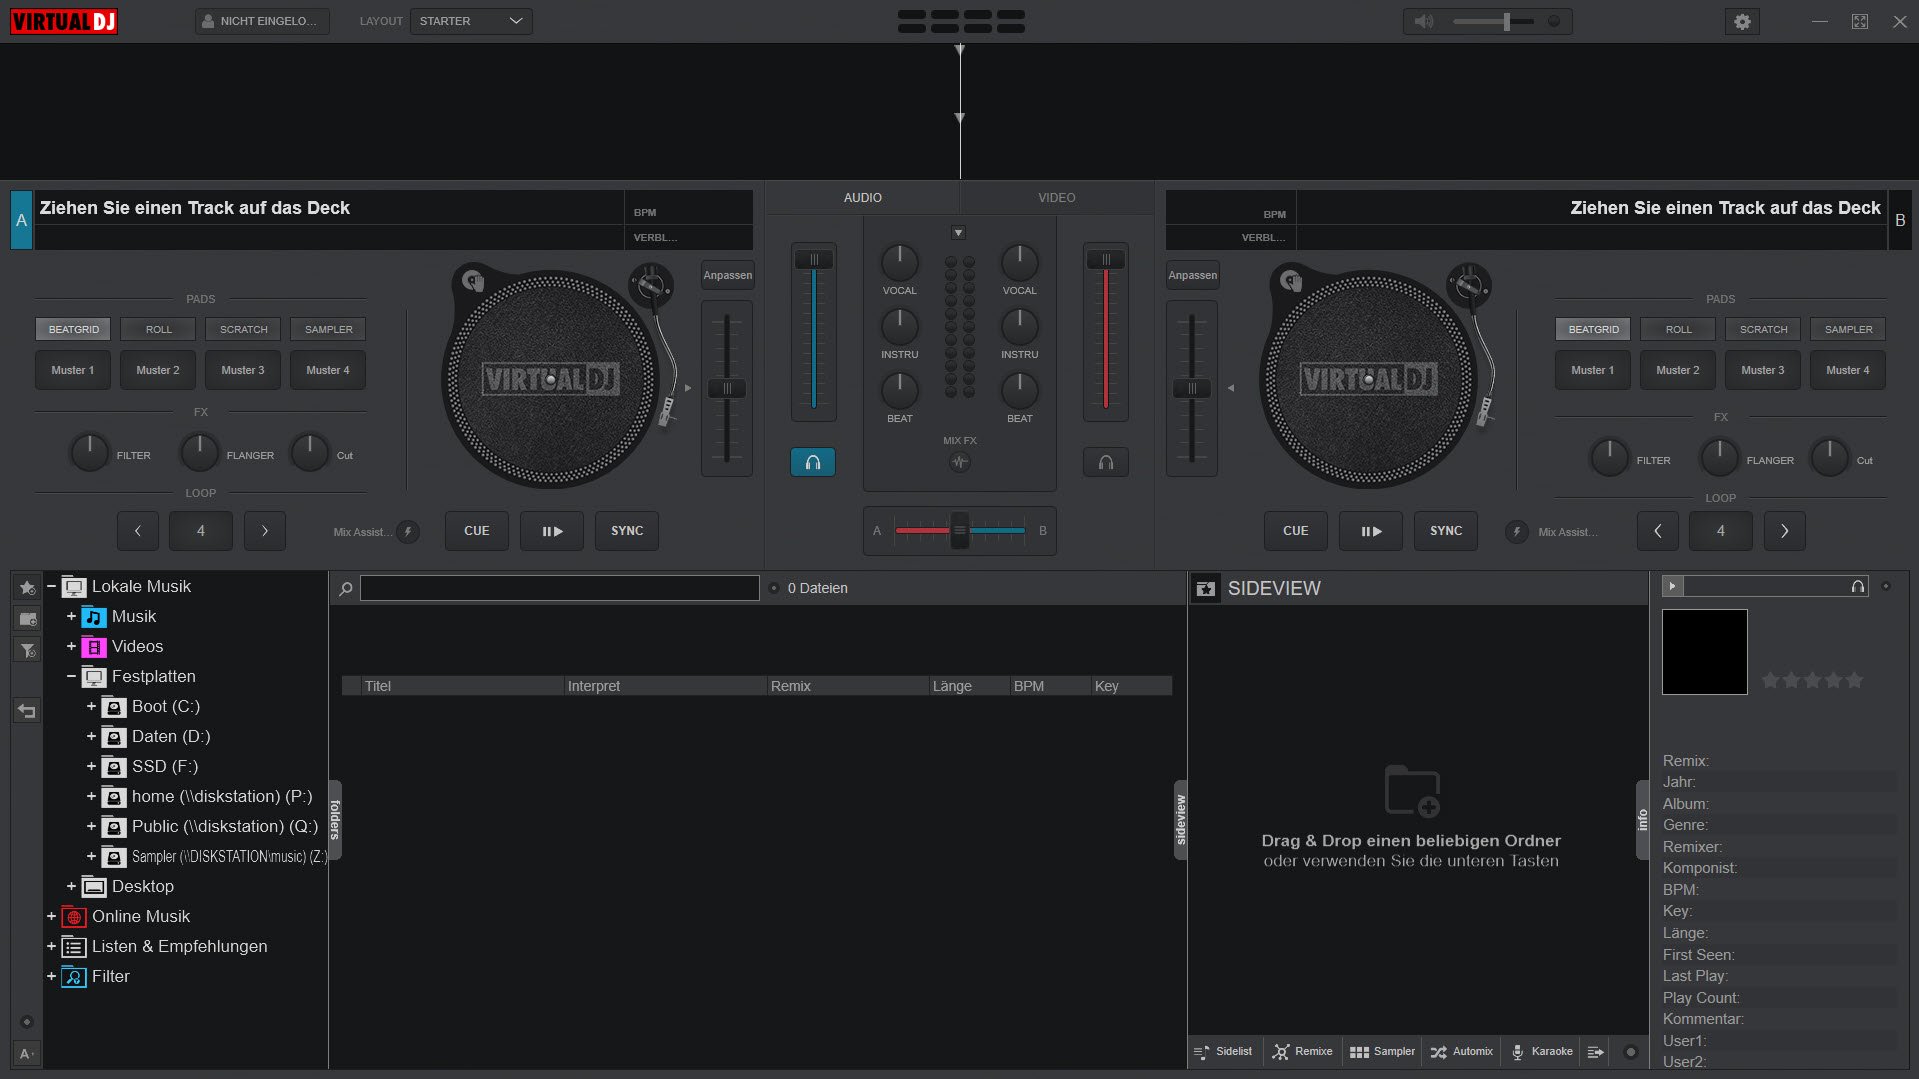
Task: Click the left sidebar filter funnel icon
Action: [28, 651]
